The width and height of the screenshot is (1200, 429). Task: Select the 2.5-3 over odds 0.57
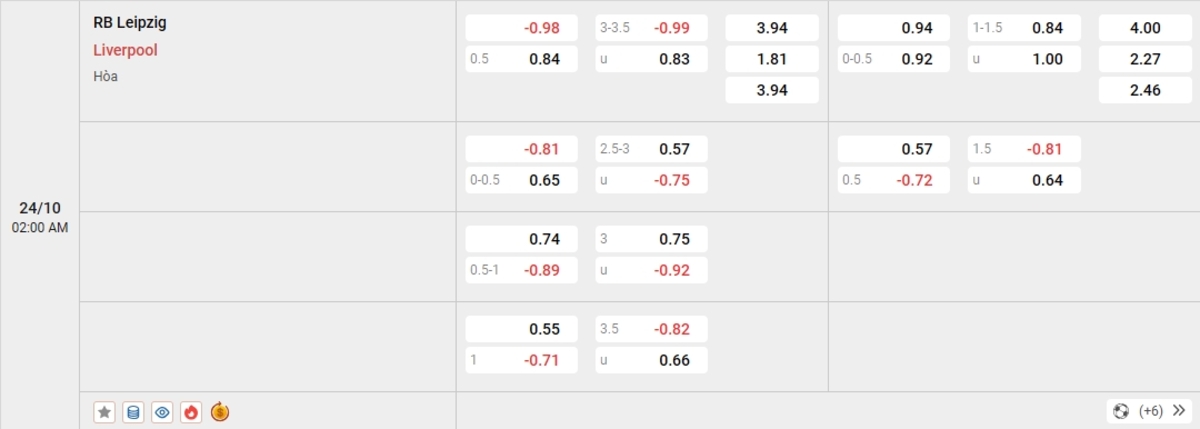tap(651, 149)
